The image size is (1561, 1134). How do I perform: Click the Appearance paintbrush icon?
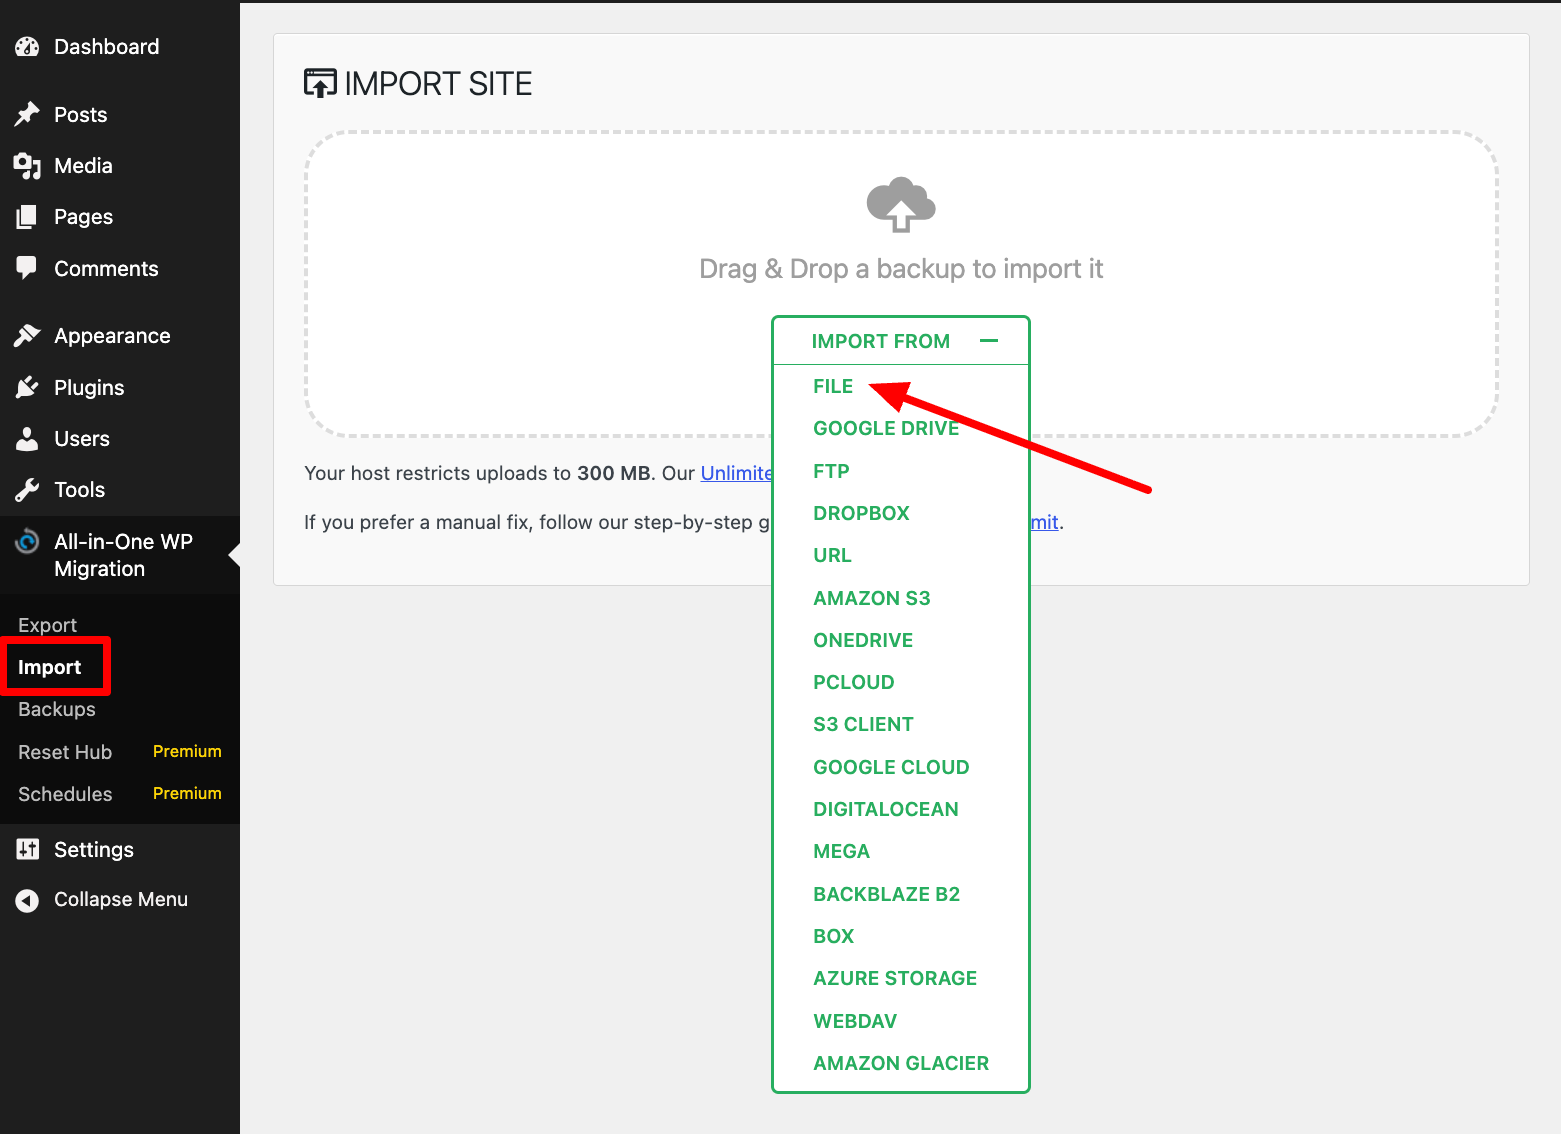pos(27,336)
